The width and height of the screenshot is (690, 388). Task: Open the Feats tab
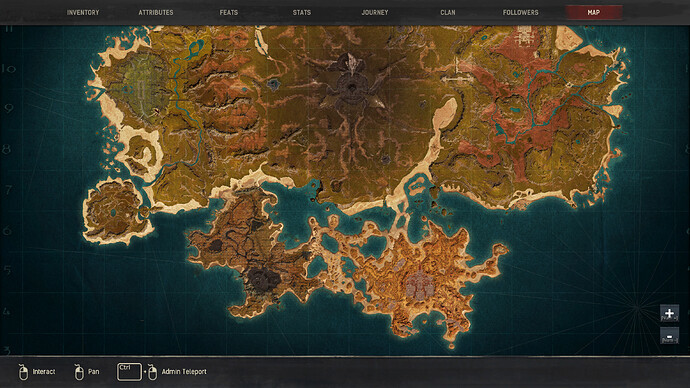(x=229, y=12)
